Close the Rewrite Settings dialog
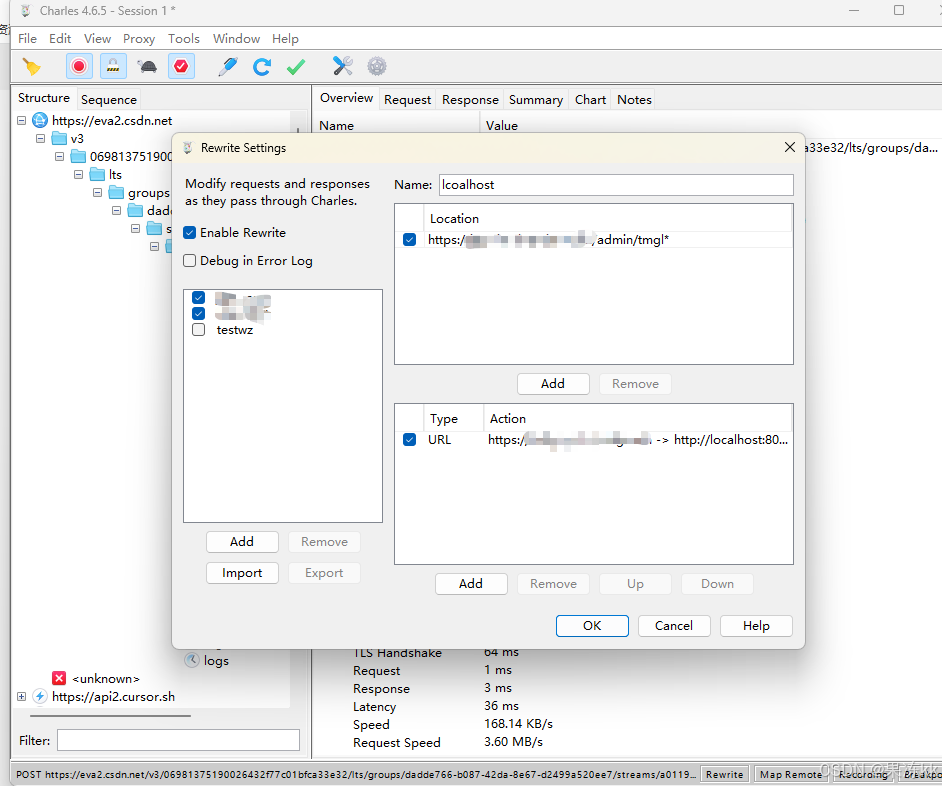The width and height of the screenshot is (942, 786). [790, 147]
